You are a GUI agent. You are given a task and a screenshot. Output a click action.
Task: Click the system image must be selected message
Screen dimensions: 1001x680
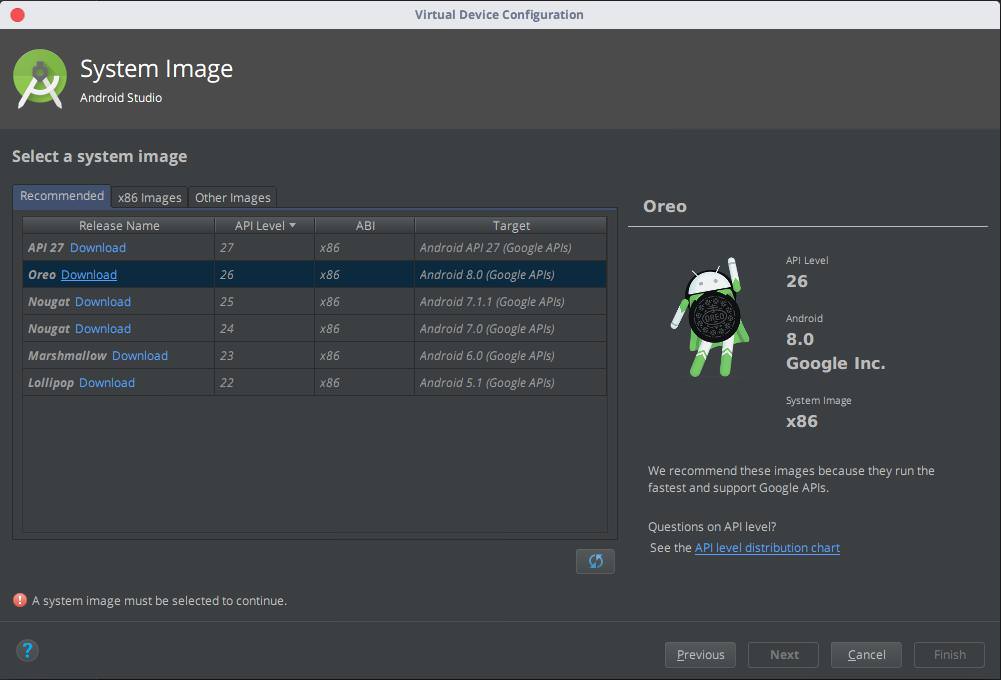pos(160,601)
